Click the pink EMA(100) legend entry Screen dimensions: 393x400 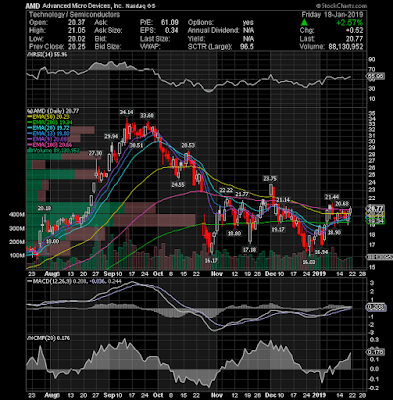pos(49,145)
